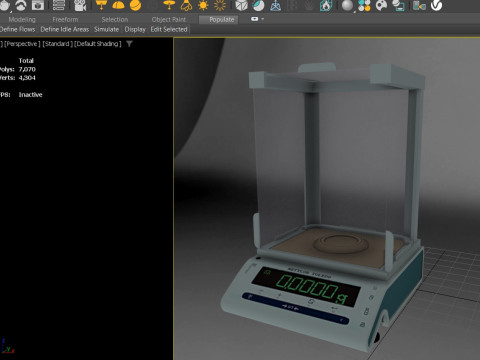Click the gray material sphere icon
The image size is (480, 360).
(x=347, y=5)
